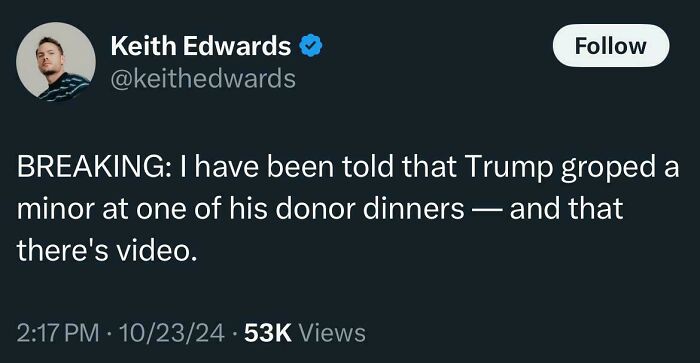Viewport: 700px width, 363px height.
Task: Click the words there's video
Action: tap(107, 250)
